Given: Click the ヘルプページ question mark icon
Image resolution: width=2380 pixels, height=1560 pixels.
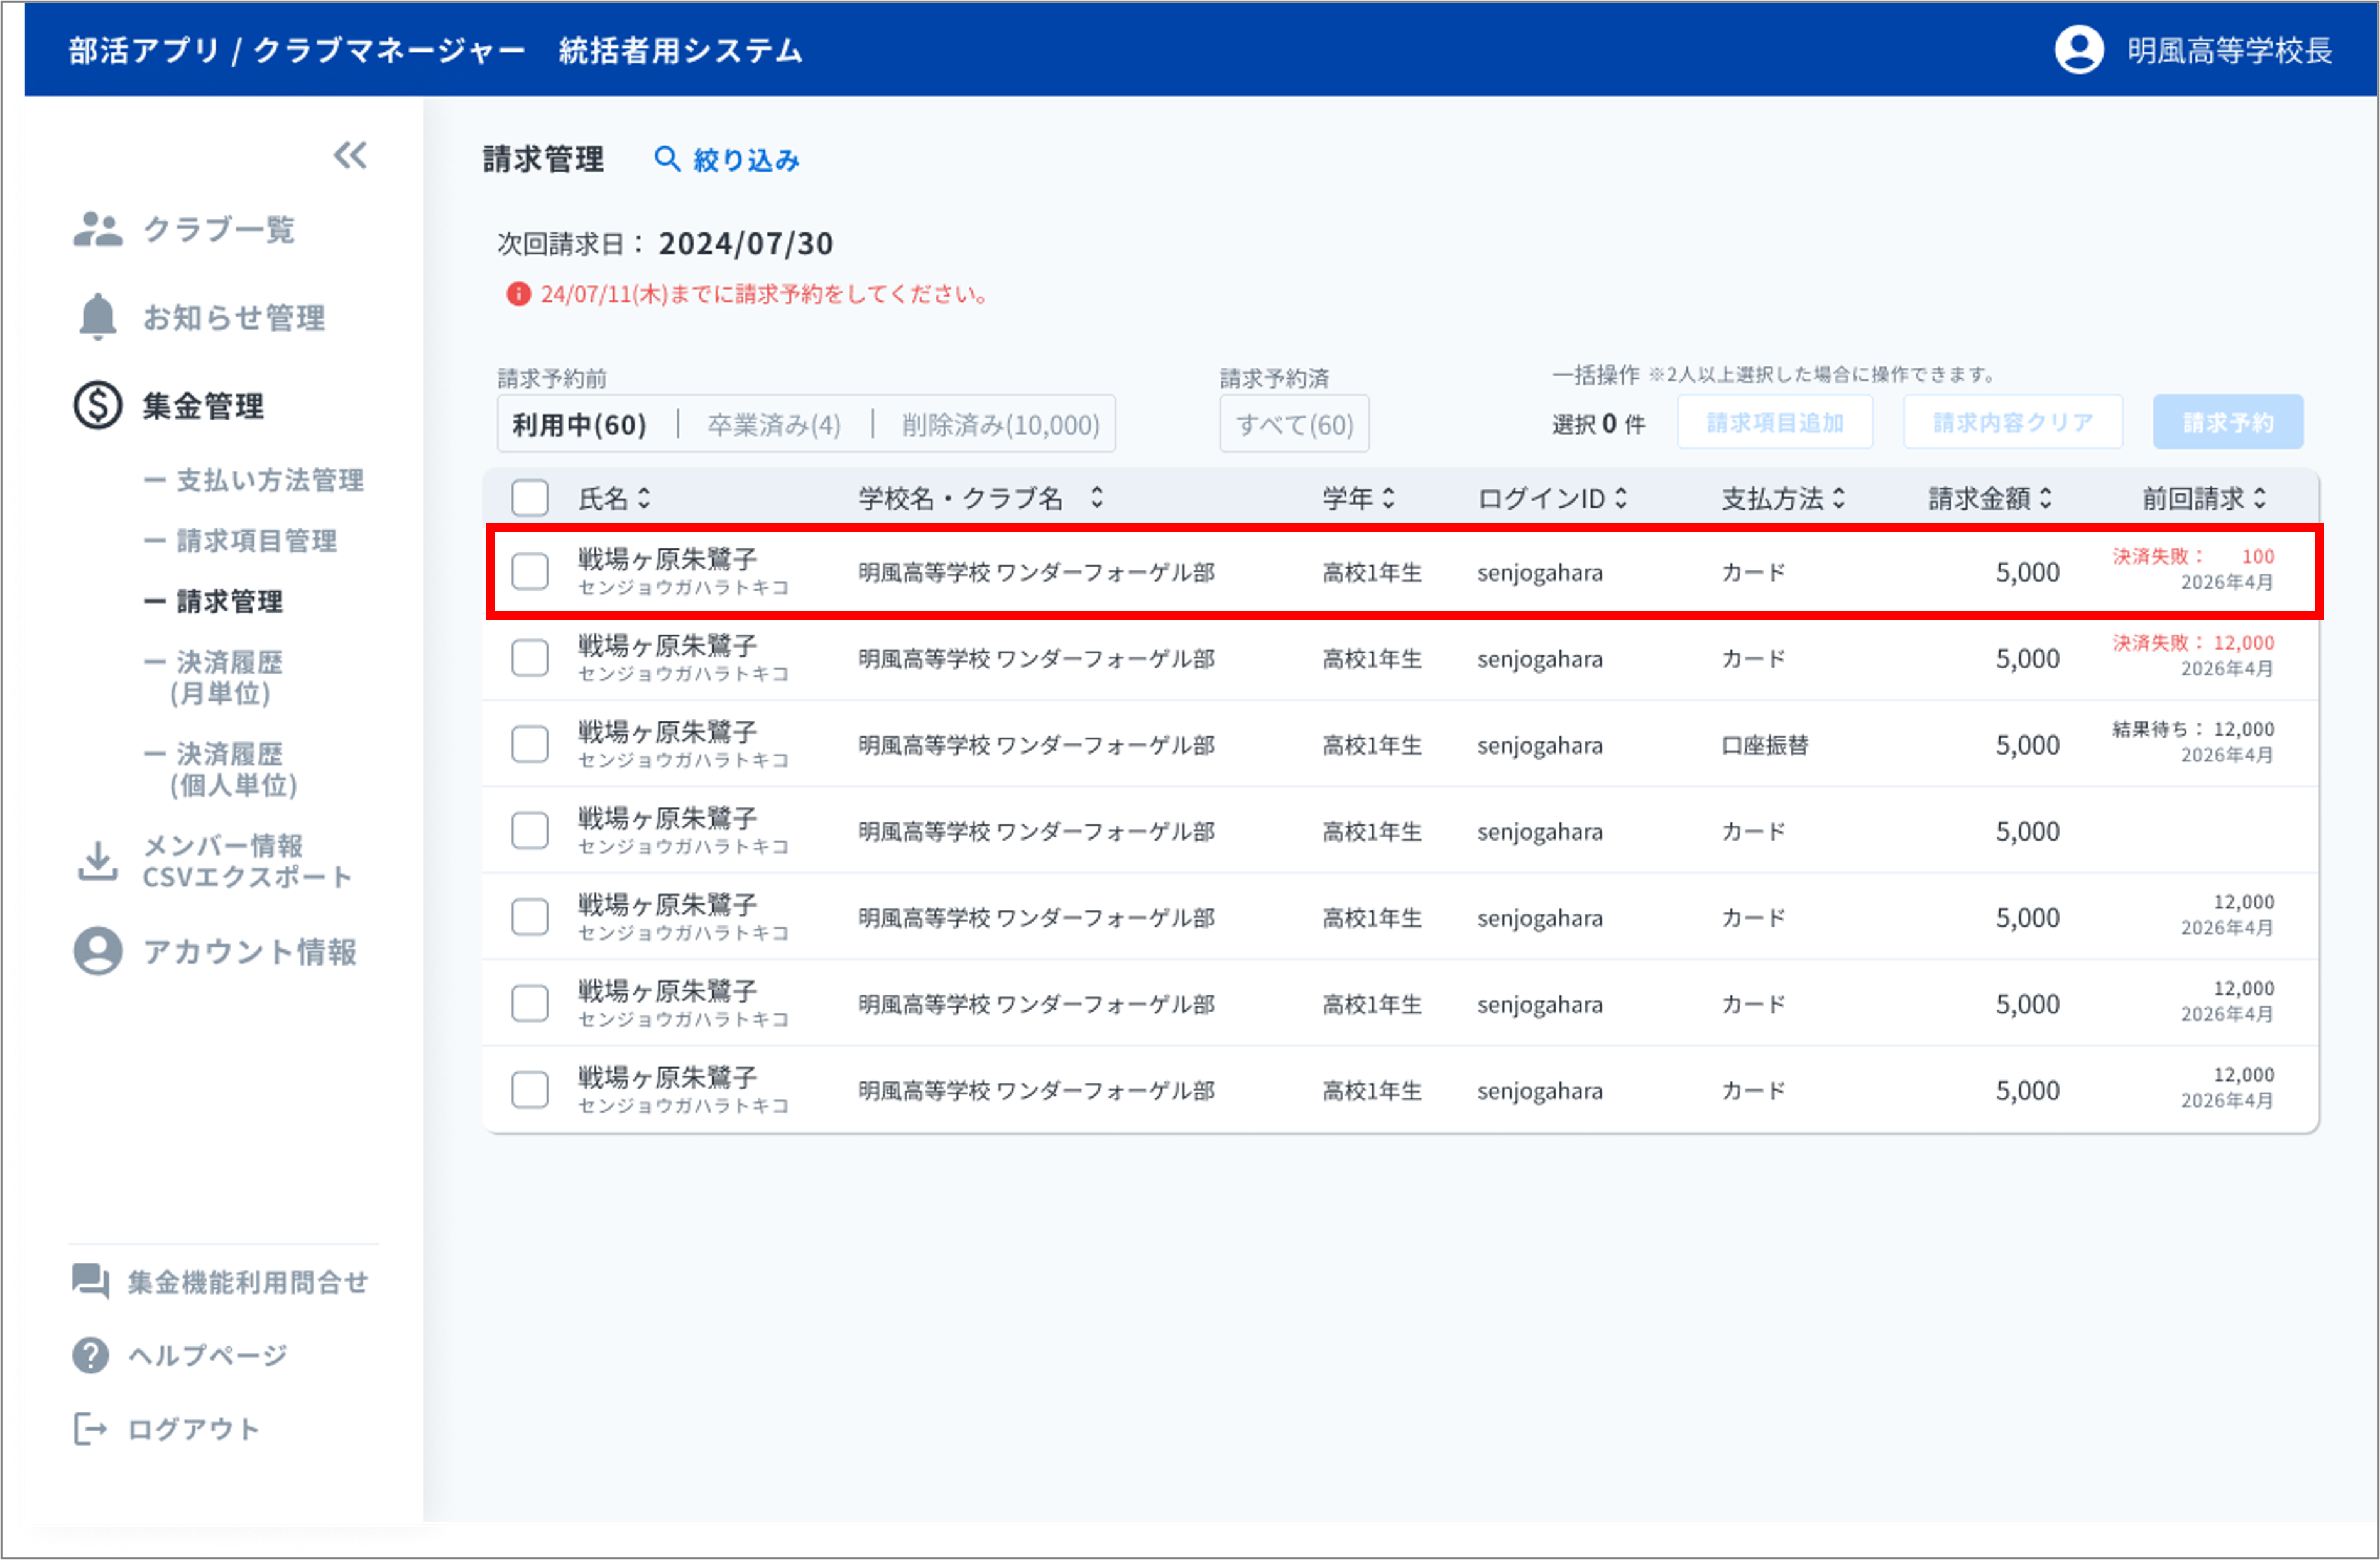Looking at the screenshot, I should pos(90,1355).
